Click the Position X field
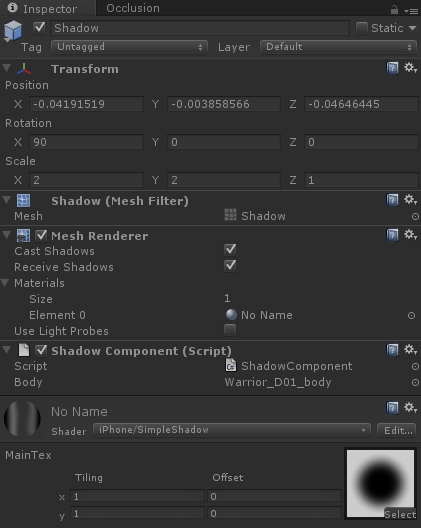Screen dimensions: 421x528 click(86, 104)
